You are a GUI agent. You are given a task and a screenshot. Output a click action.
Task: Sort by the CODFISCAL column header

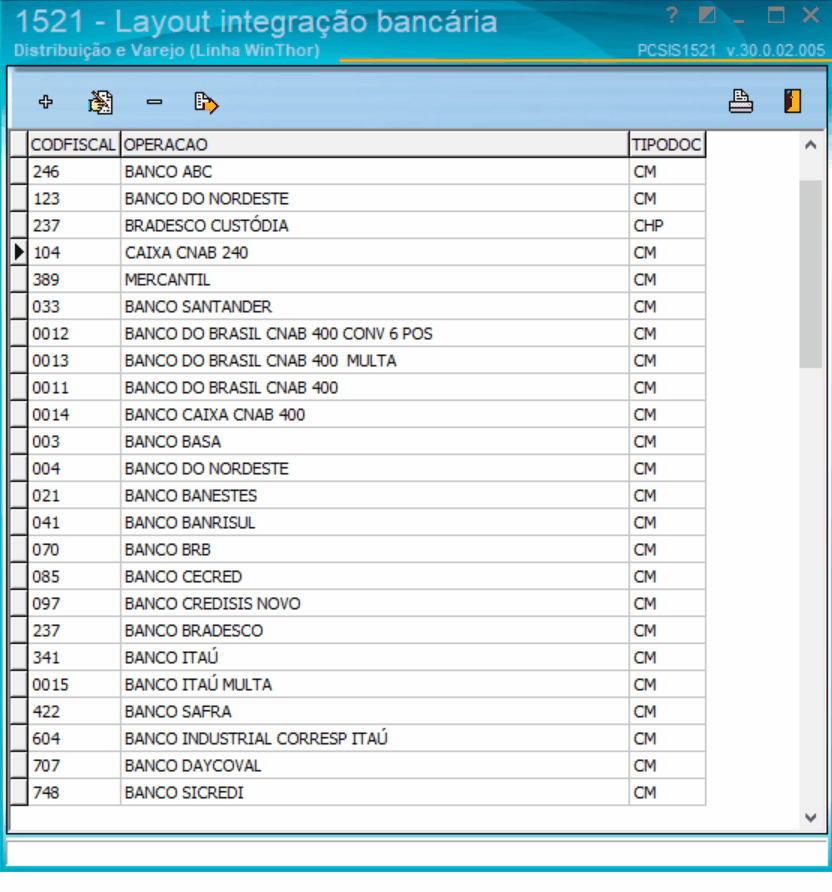74,144
